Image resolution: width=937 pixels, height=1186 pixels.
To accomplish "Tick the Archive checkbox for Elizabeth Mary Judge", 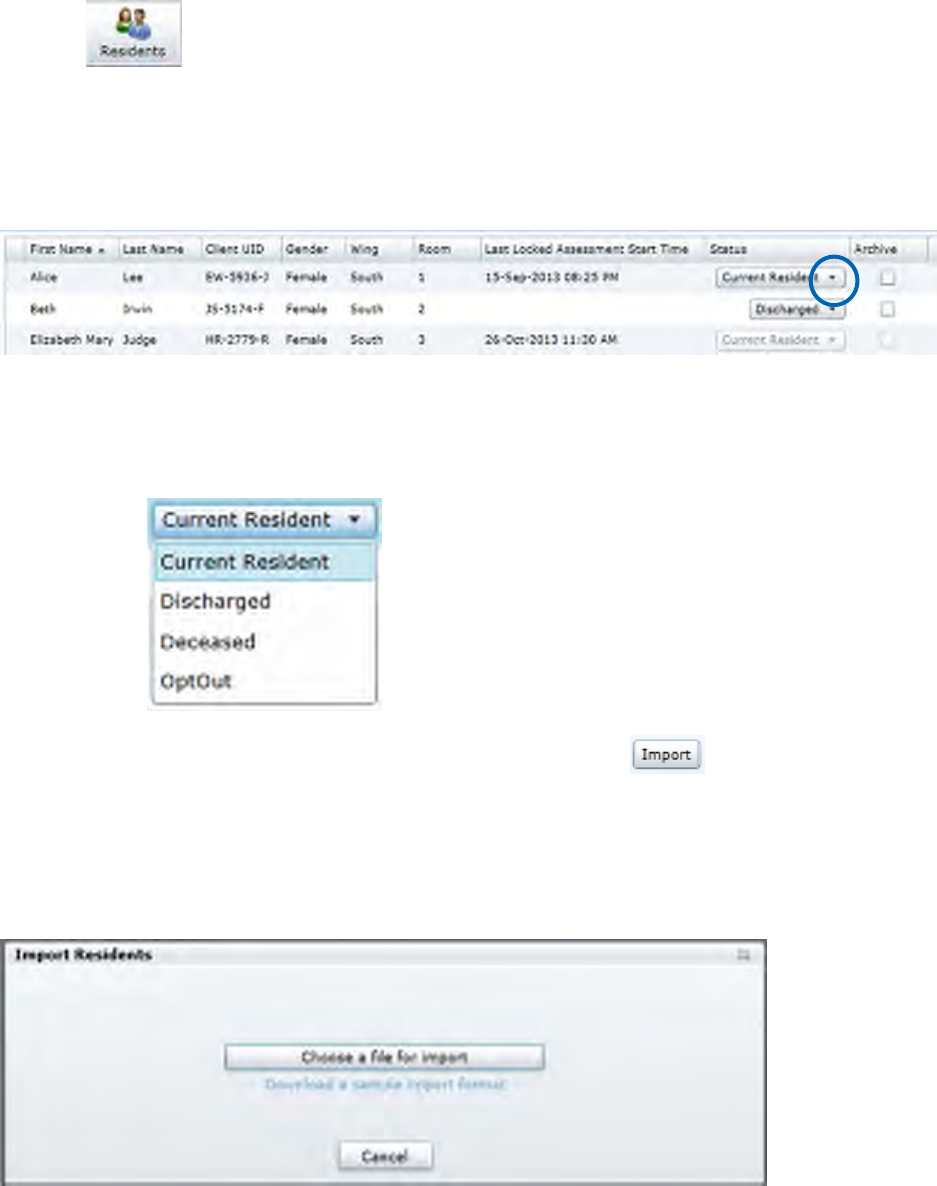I will (x=887, y=340).
